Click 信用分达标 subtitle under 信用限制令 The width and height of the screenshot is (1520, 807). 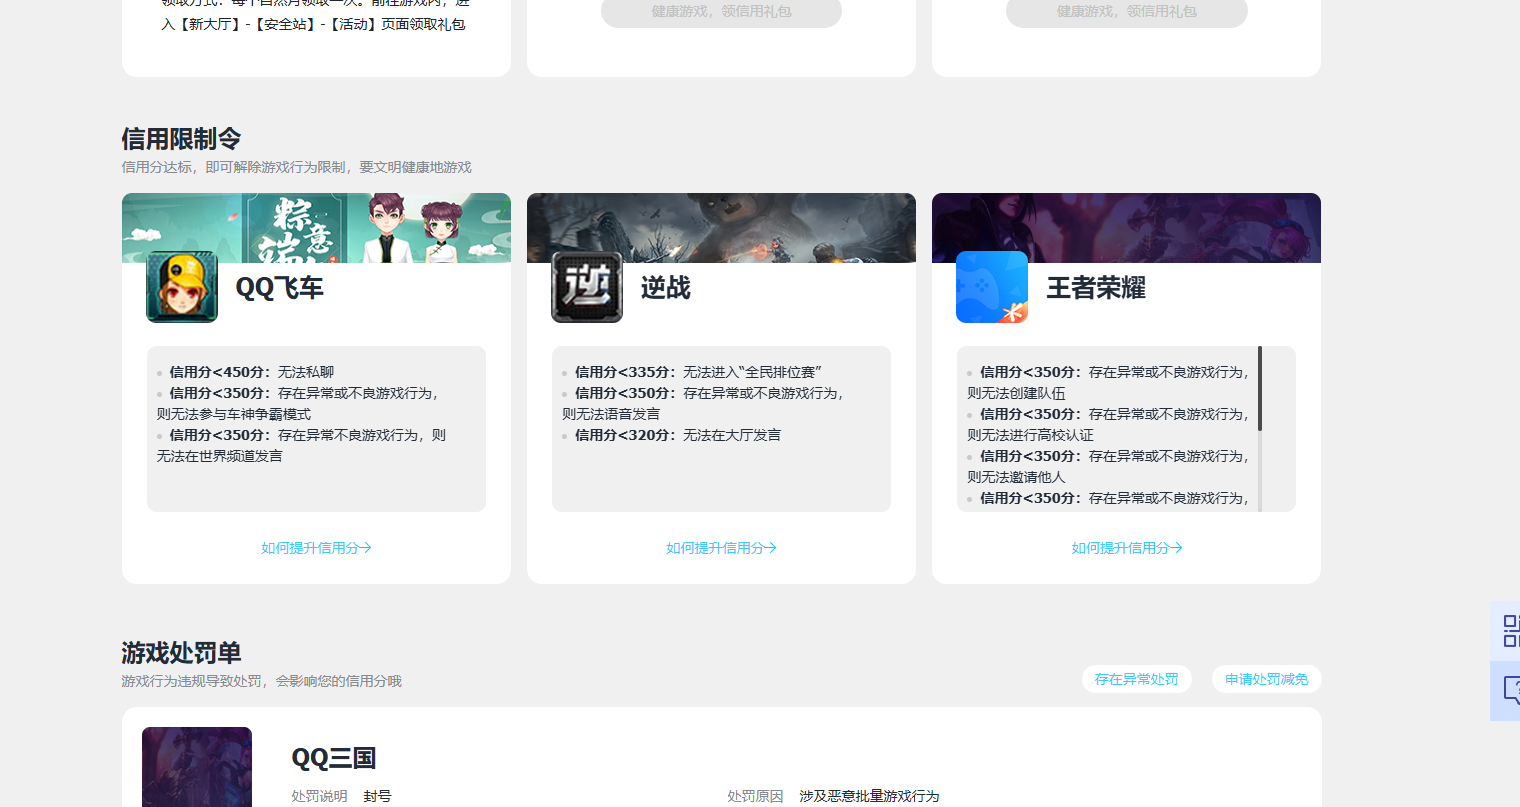[296, 167]
